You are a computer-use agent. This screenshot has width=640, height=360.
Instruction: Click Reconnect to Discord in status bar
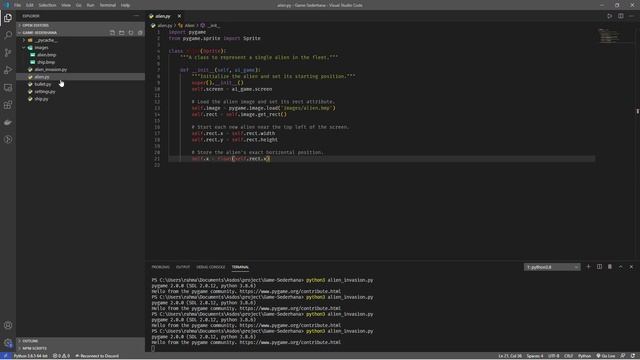[97, 356]
